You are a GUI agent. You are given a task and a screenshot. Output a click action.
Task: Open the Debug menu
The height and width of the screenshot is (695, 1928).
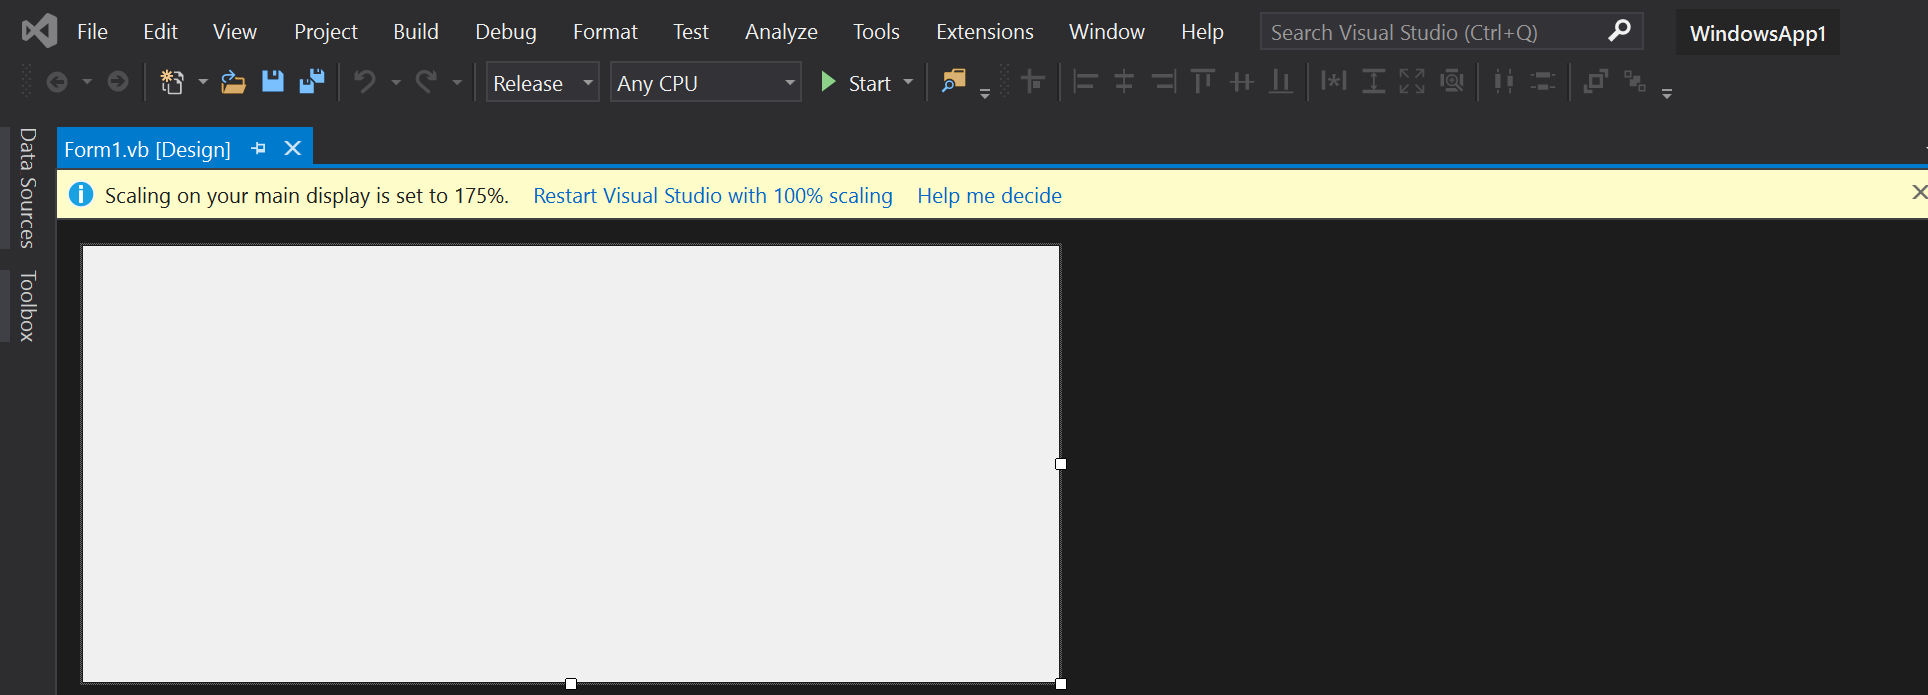coord(506,32)
